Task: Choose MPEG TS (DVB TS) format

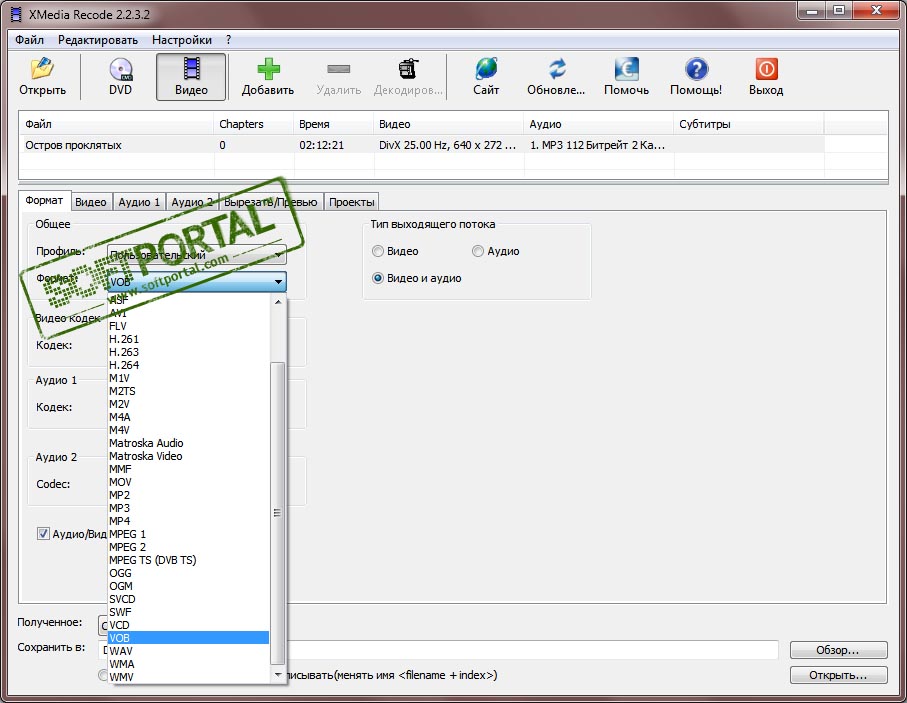Action: tap(189, 560)
